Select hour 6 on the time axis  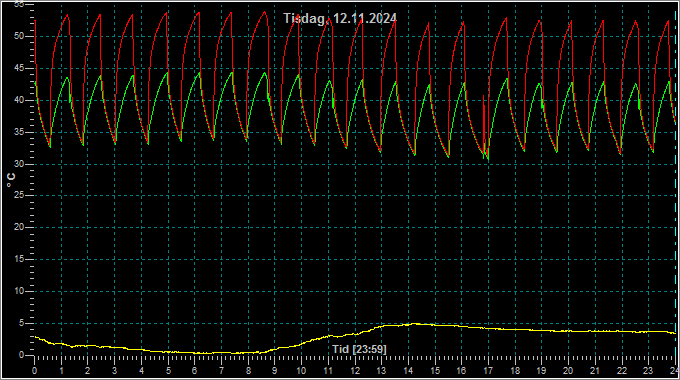tap(195, 371)
